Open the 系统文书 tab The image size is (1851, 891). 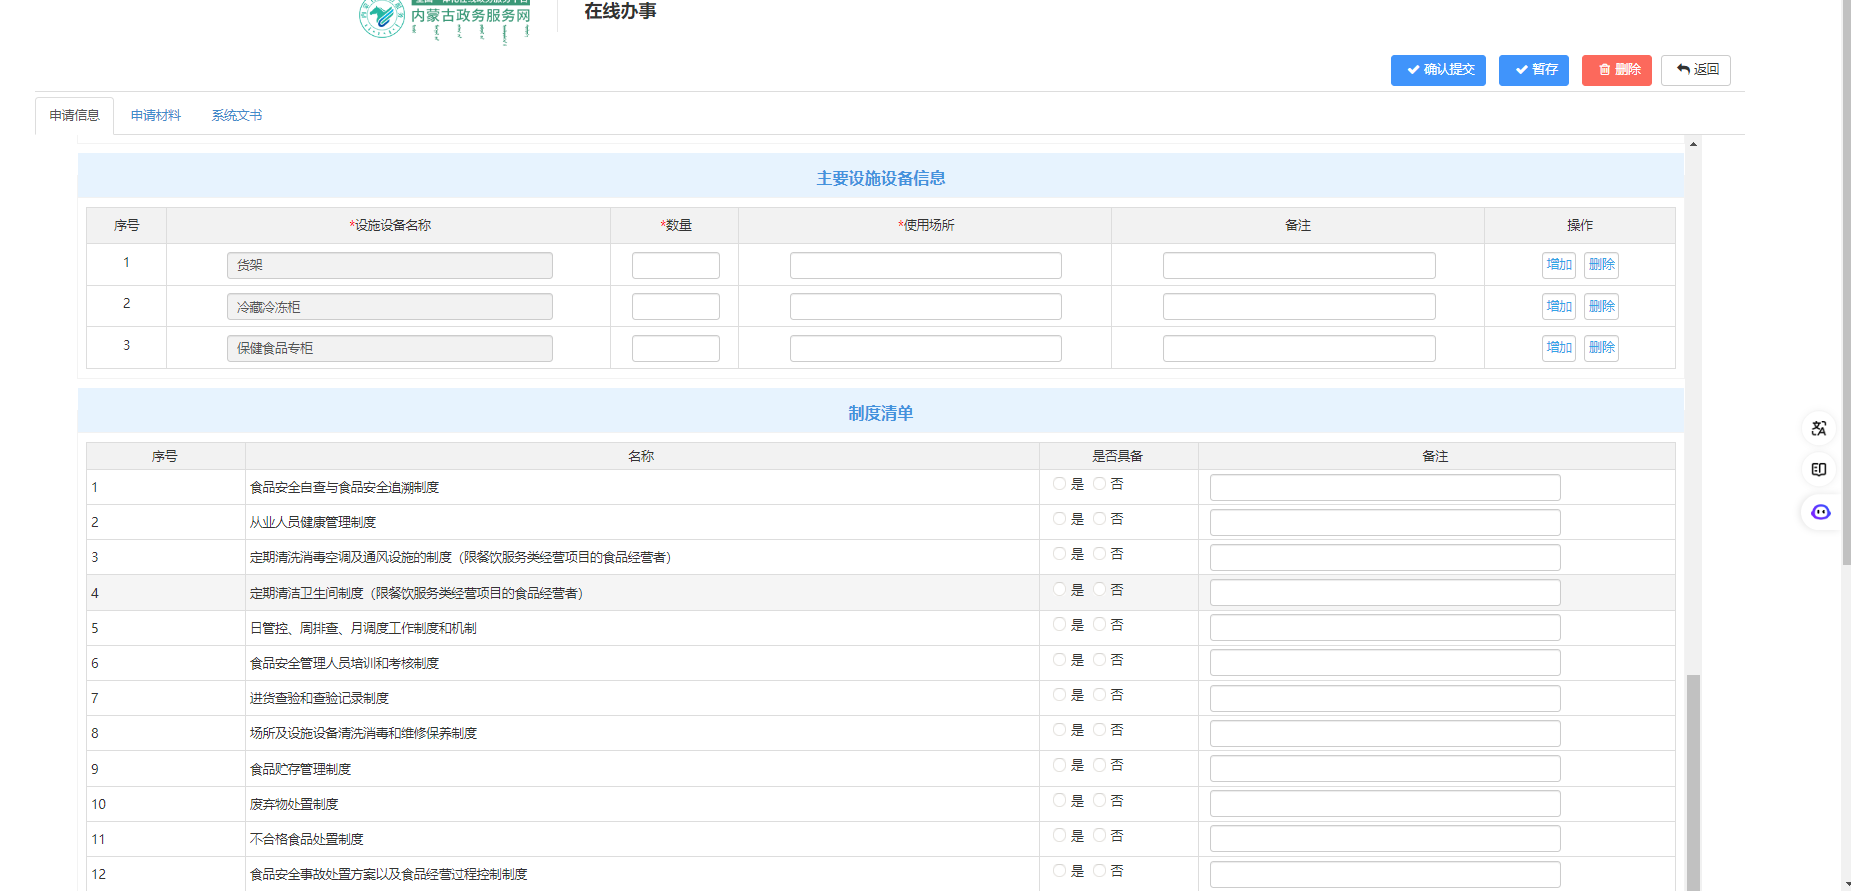pos(237,116)
